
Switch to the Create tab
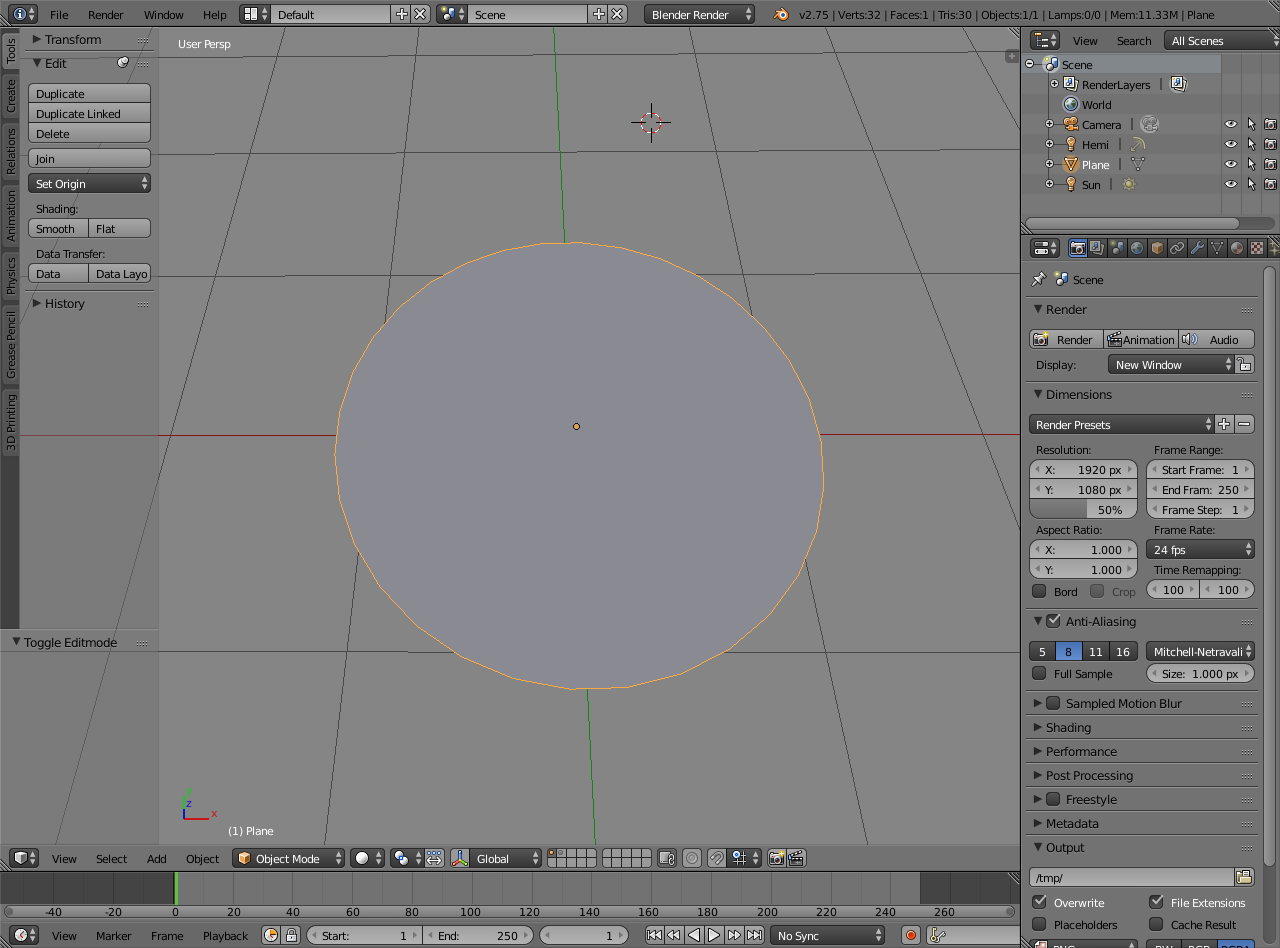[x=11, y=96]
